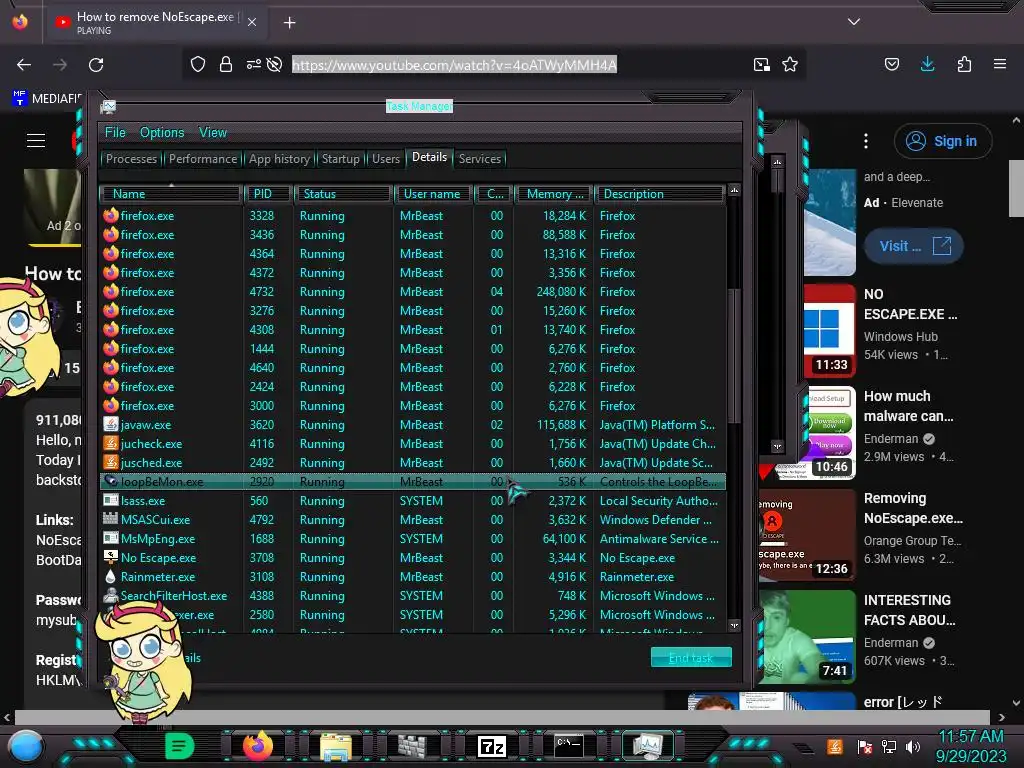Open Firefox from the taskbar
Viewport: 1024px width, 768px height.
[257, 746]
